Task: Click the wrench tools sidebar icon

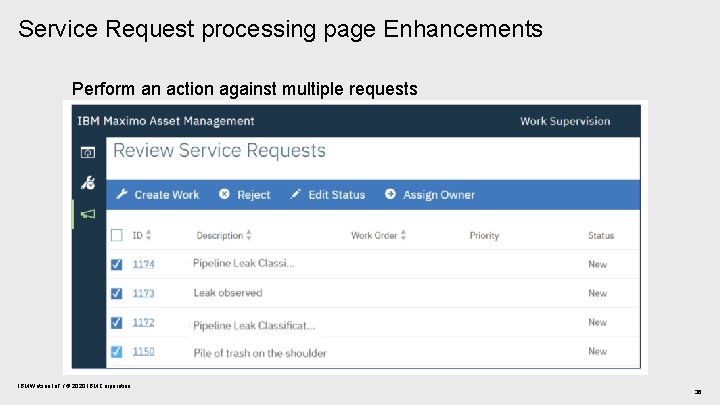Action: pyautogui.click(x=88, y=183)
